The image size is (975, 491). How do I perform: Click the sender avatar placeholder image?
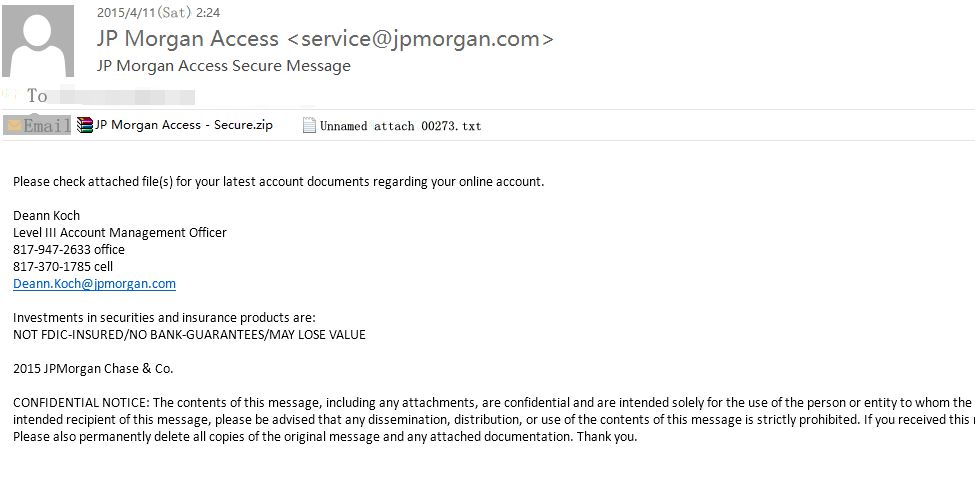click(38, 41)
